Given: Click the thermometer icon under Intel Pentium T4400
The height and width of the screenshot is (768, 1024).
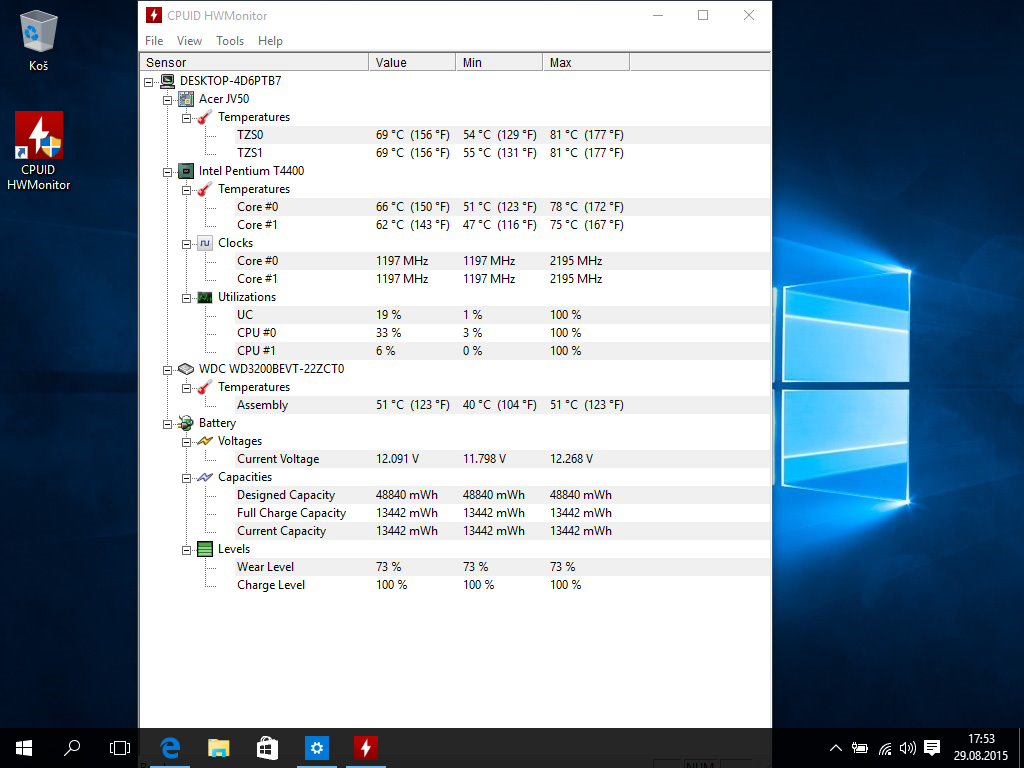Looking at the screenshot, I should (205, 189).
